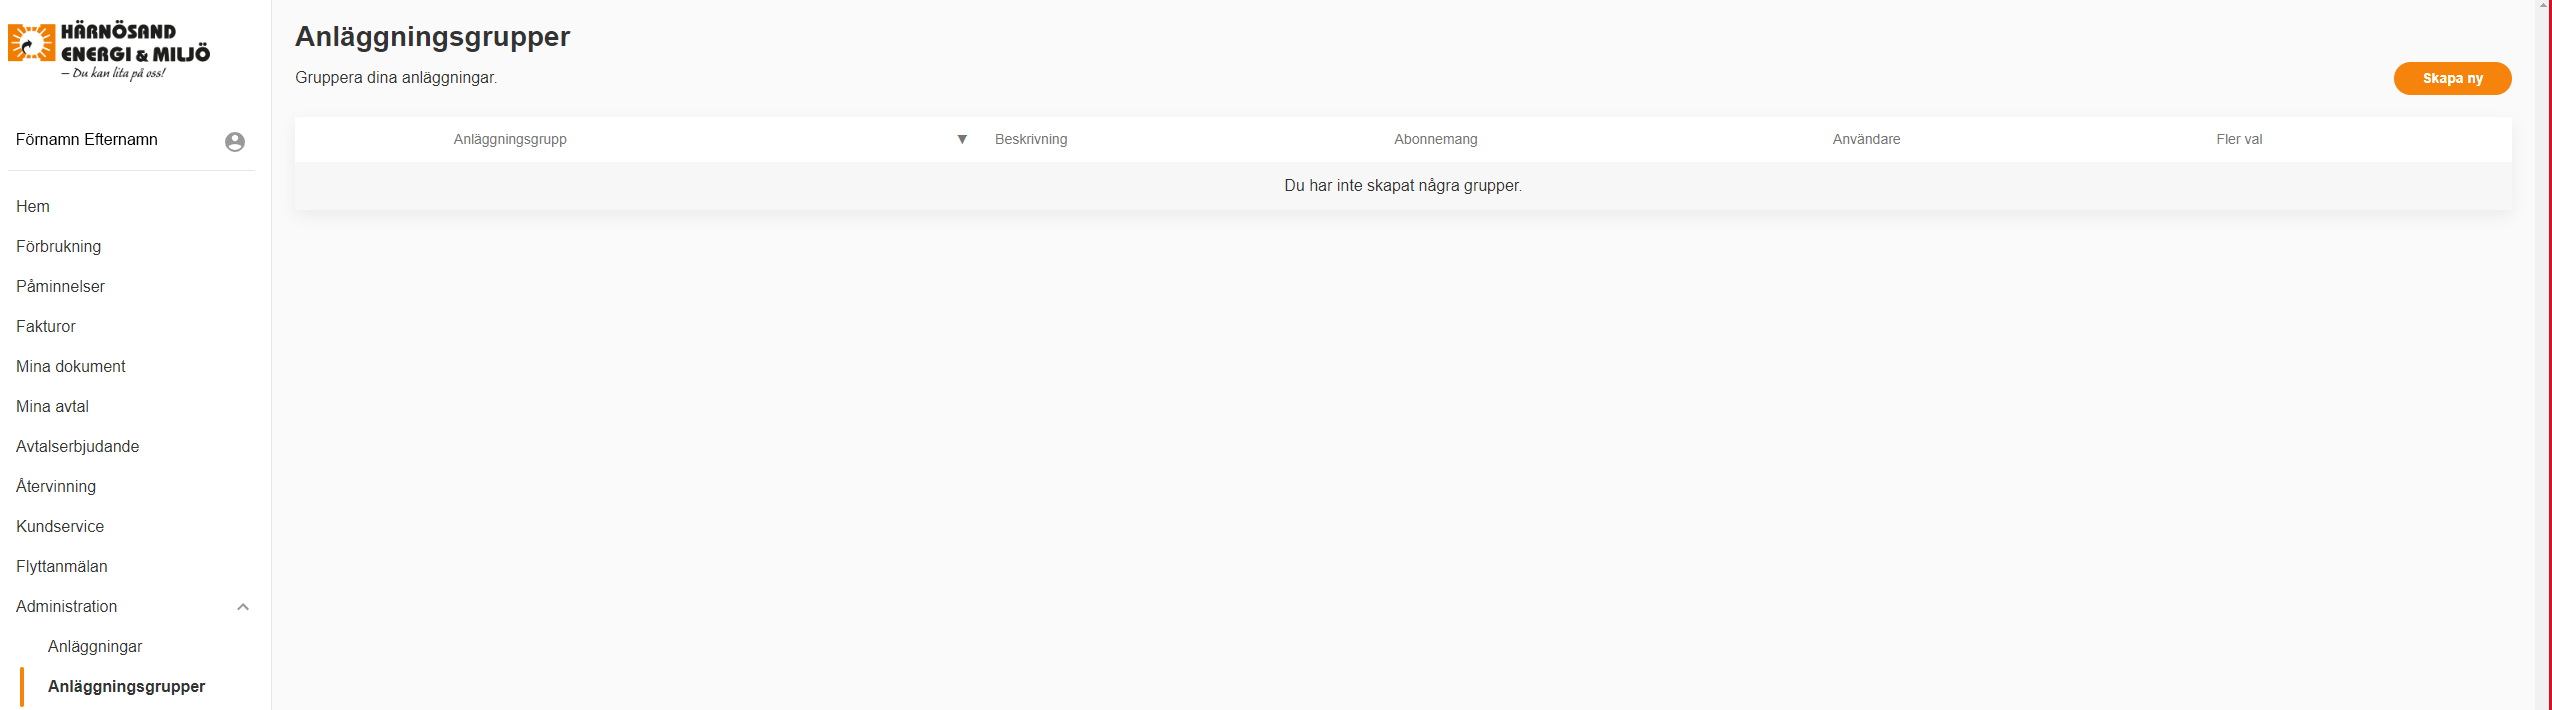Sort by Anläggningsgrupp column arrow
The width and height of the screenshot is (2552, 710).
962,139
